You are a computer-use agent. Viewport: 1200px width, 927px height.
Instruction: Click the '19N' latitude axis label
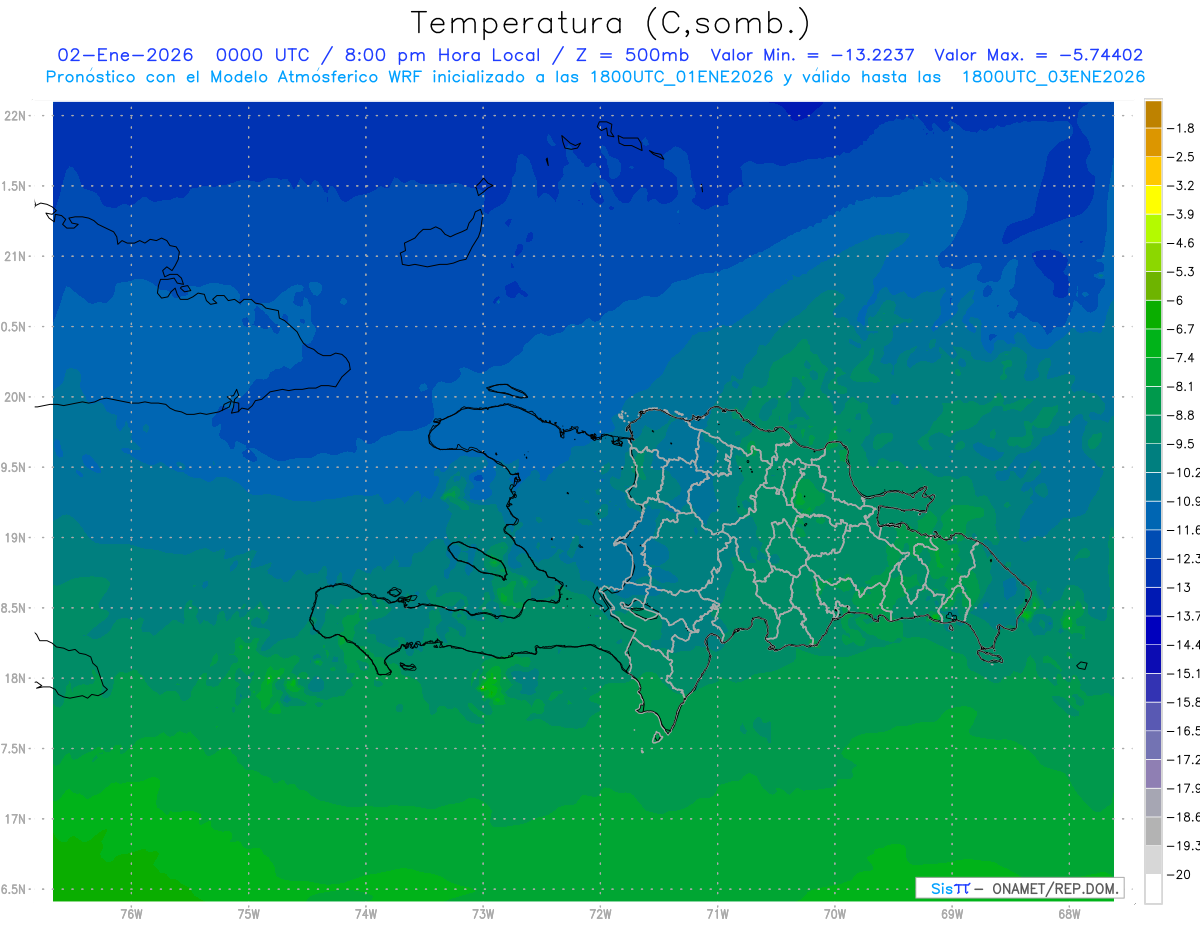point(14,538)
